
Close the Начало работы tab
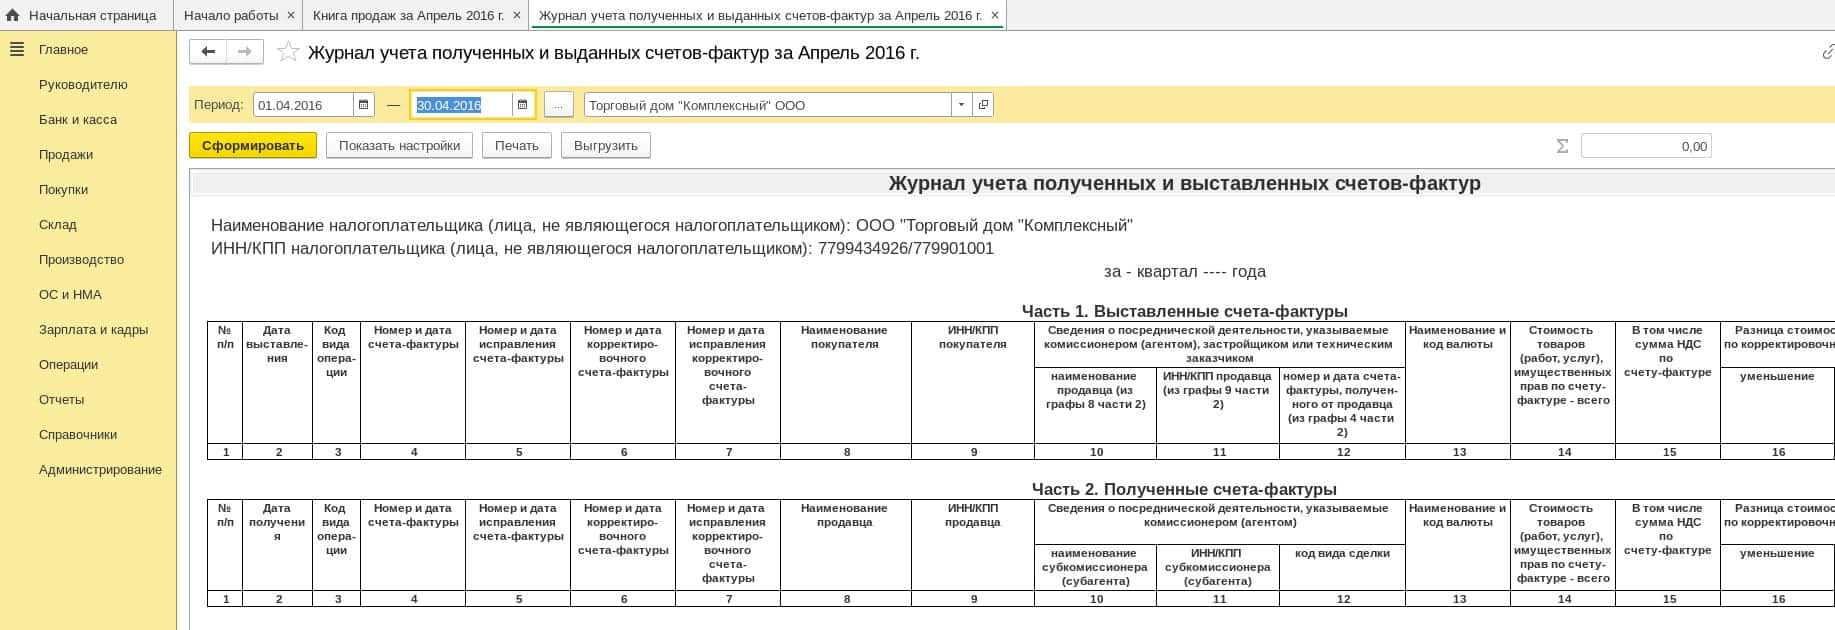291,15
